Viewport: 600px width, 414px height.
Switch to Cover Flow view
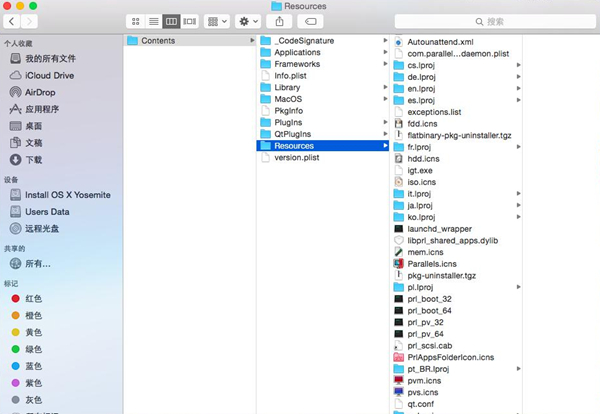(x=189, y=21)
